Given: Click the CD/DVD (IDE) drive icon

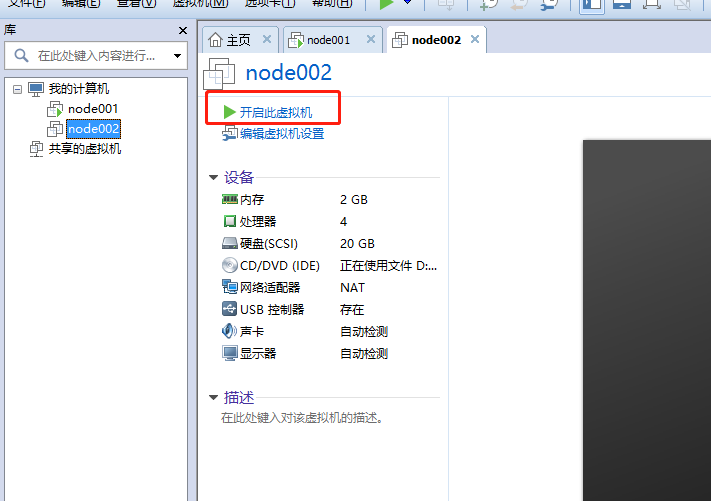Looking at the screenshot, I should tap(230, 265).
